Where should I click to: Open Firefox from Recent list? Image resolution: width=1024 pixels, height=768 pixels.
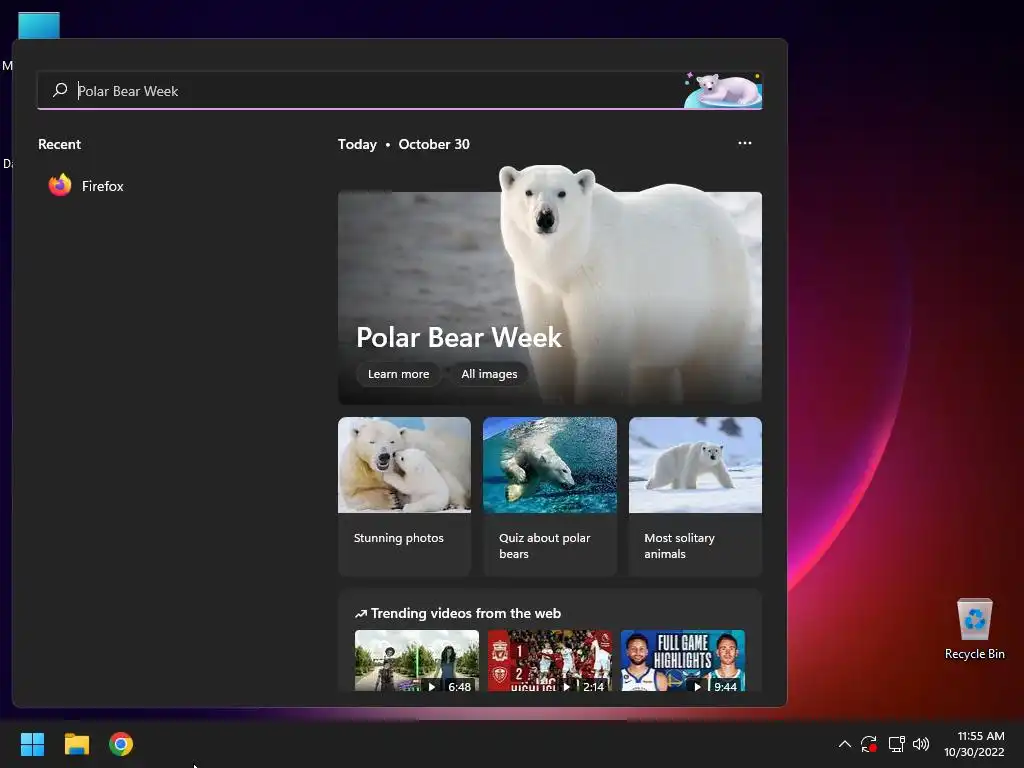tap(86, 186)
